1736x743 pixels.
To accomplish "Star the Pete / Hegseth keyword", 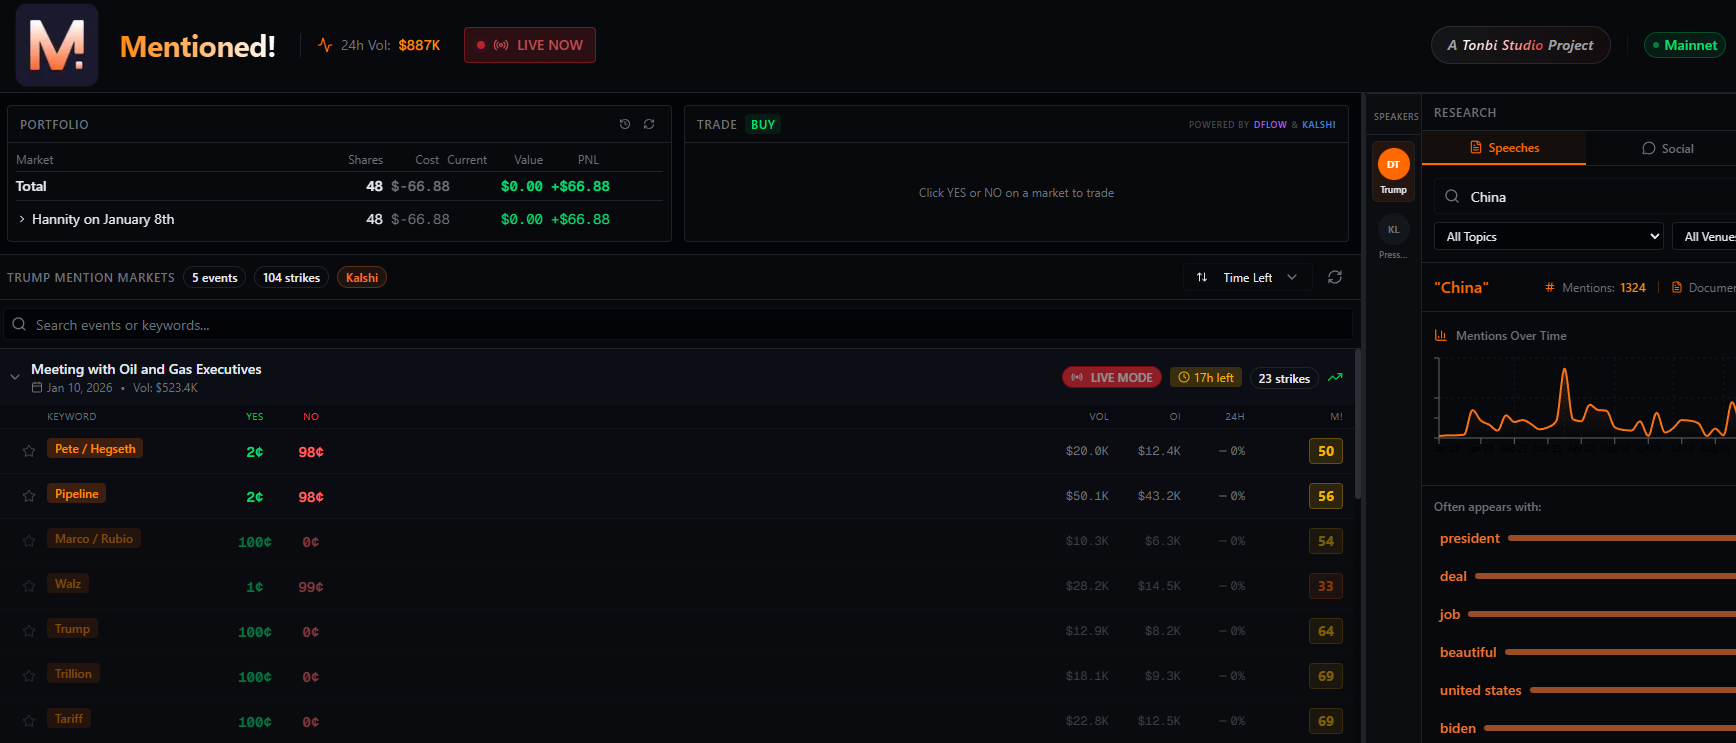I will [29, 451].
